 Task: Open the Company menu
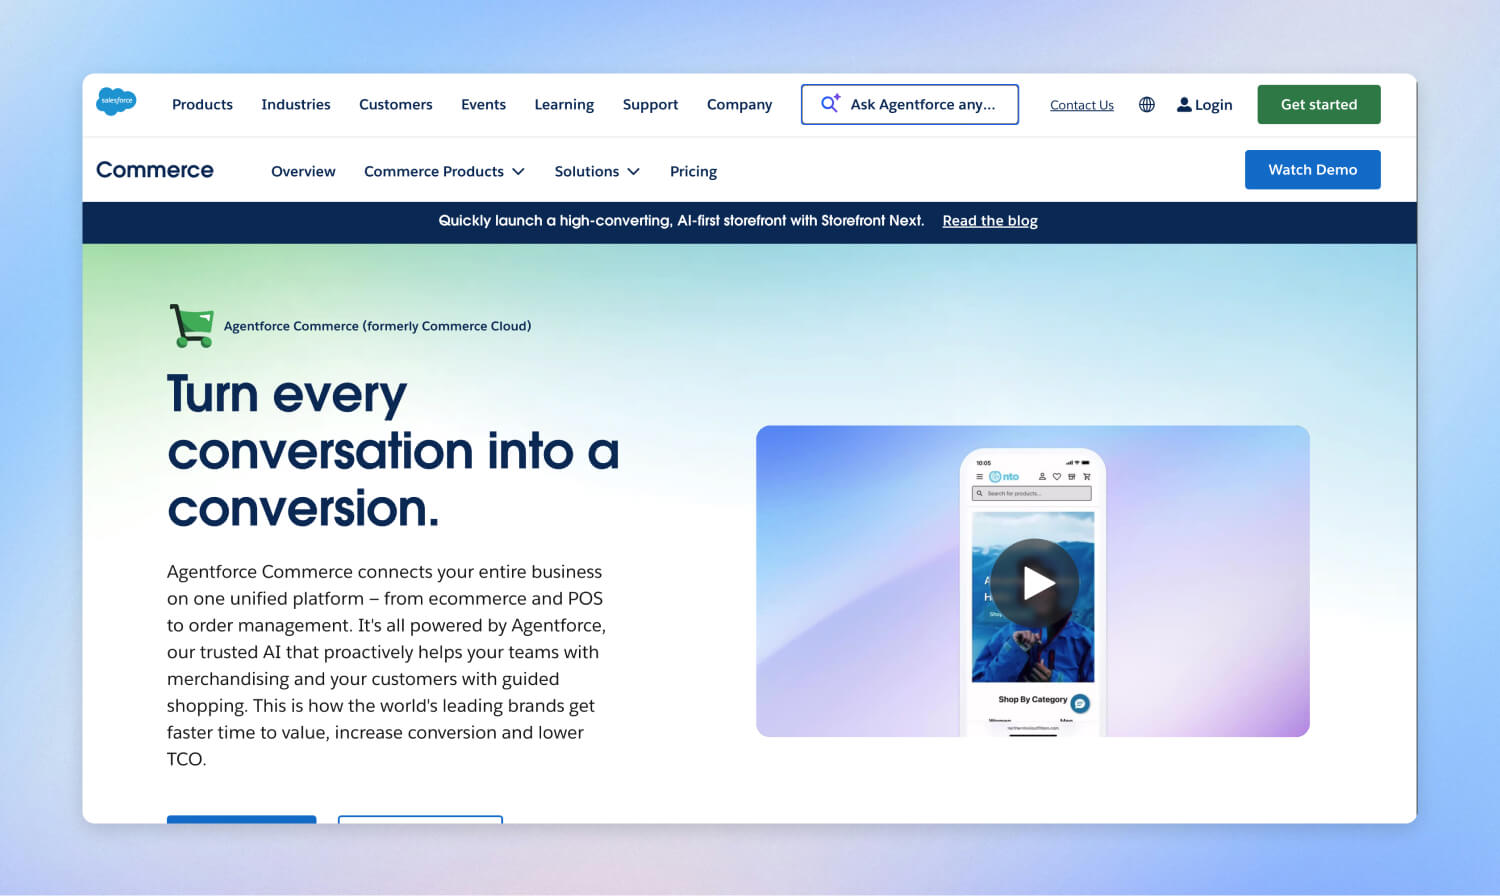739,104
